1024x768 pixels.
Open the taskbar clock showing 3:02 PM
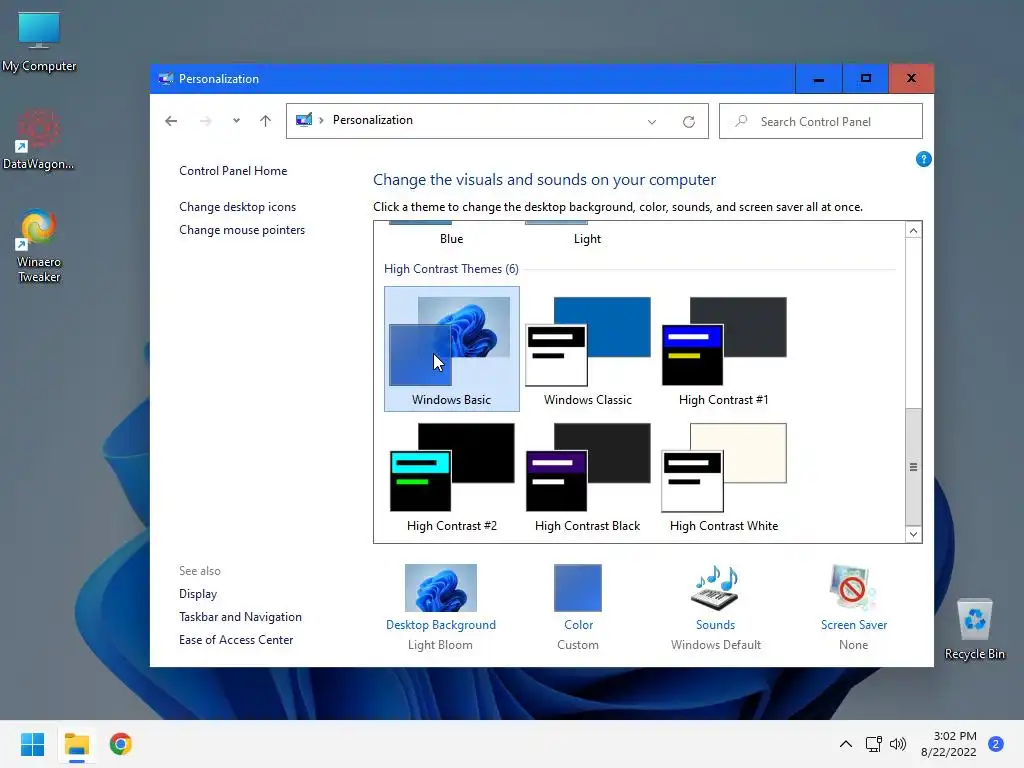[949, 744]
